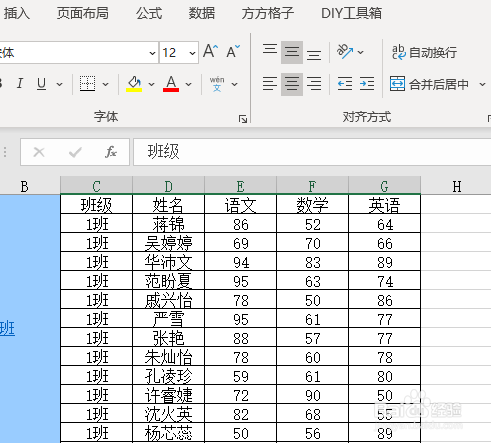Click the Decrease Font Size icon
491x443 pixels.
[233, 52]
